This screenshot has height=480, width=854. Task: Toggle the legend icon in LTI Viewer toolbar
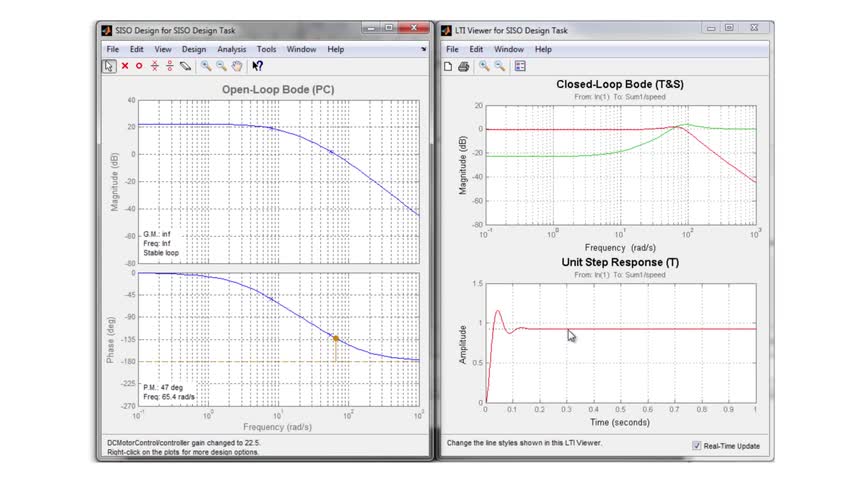(x=520, y=66)
